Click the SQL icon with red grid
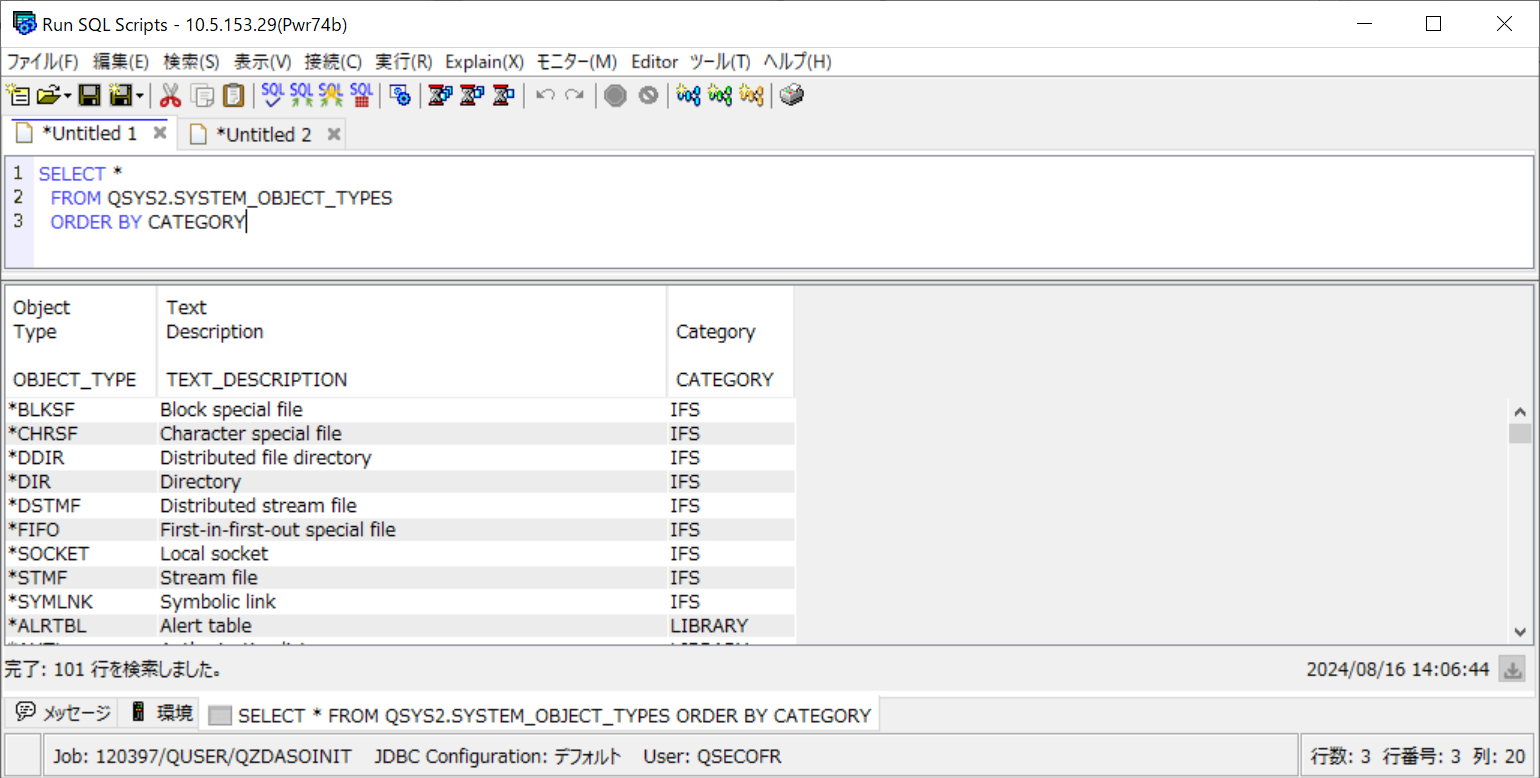The width and height of the screenshot is (1540, 778). point(361,95)
